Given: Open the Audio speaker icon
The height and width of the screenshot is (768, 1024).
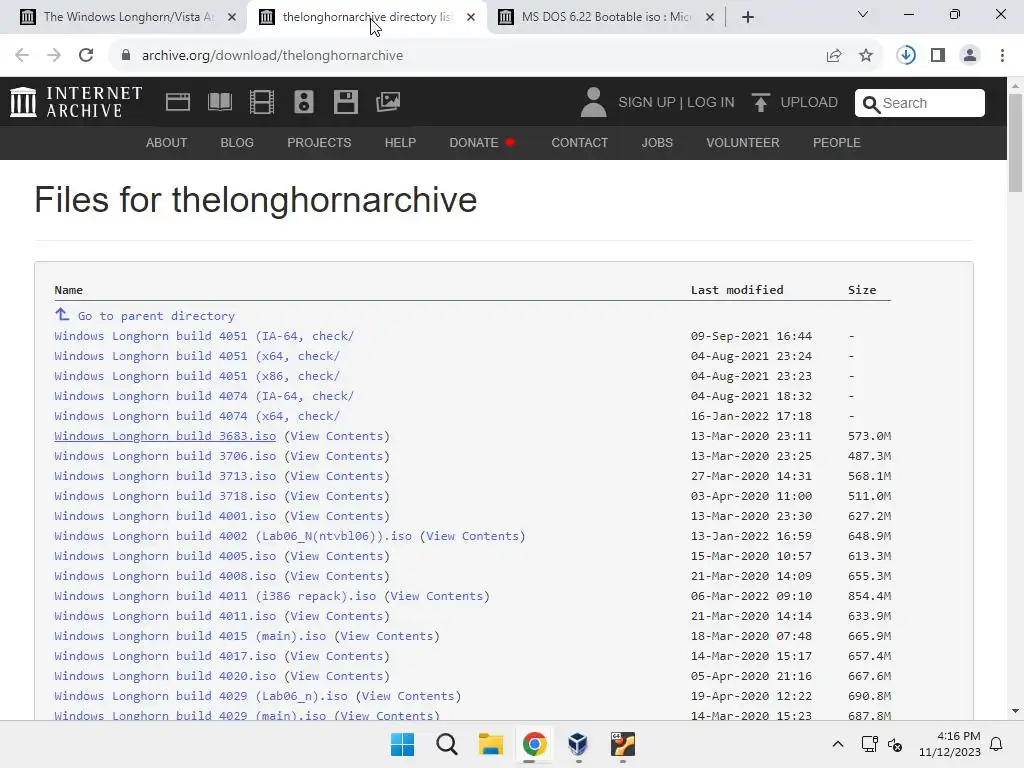Looking at the screenshot, I should 304,102.
